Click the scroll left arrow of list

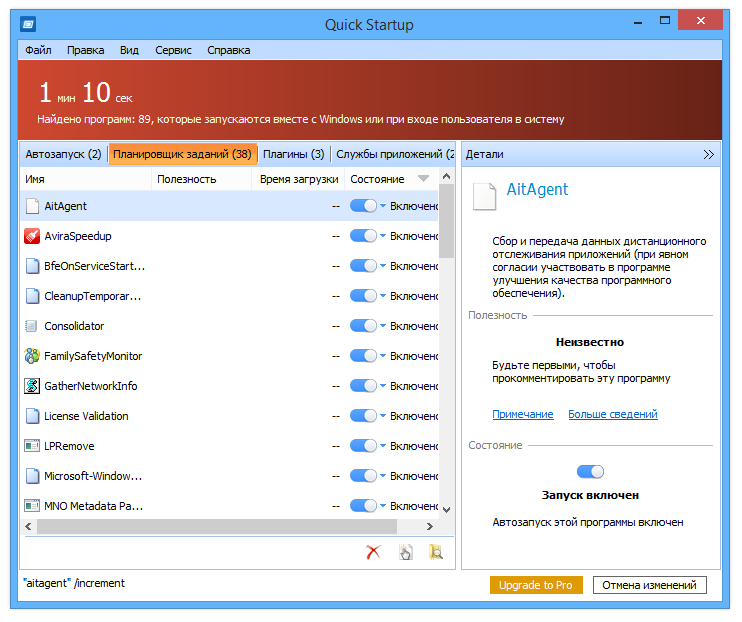[28, 526]
